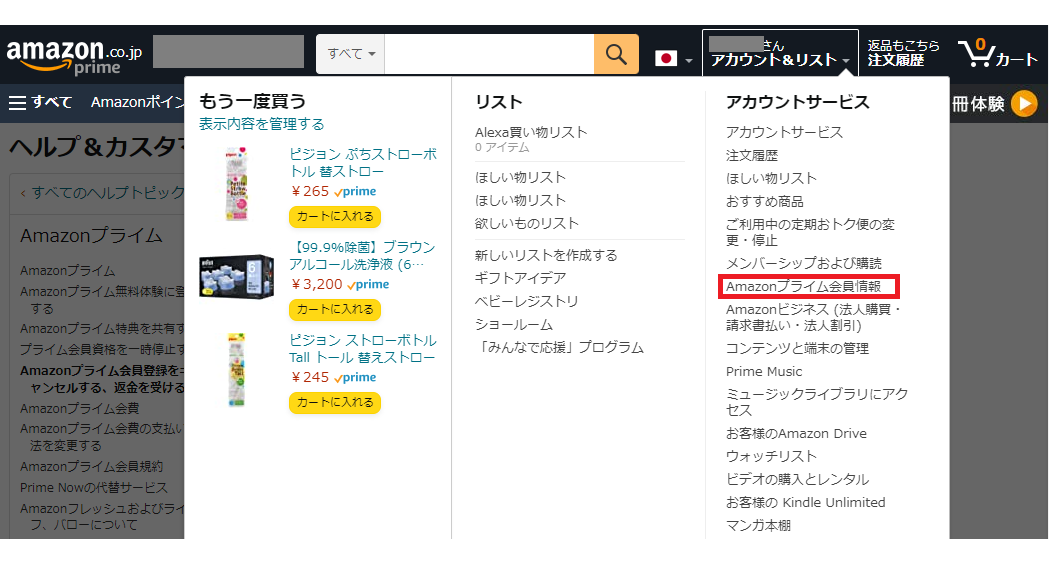Open 欲しいものリスト in the list column
1049x564 pixels.
coord(527,223)
